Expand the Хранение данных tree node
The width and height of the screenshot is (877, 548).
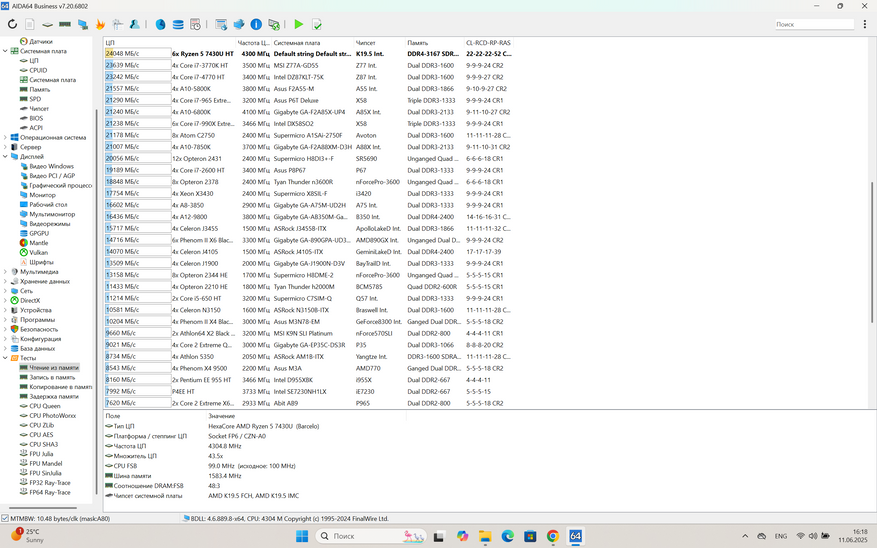pyautogui.click(x=5, y=281)
